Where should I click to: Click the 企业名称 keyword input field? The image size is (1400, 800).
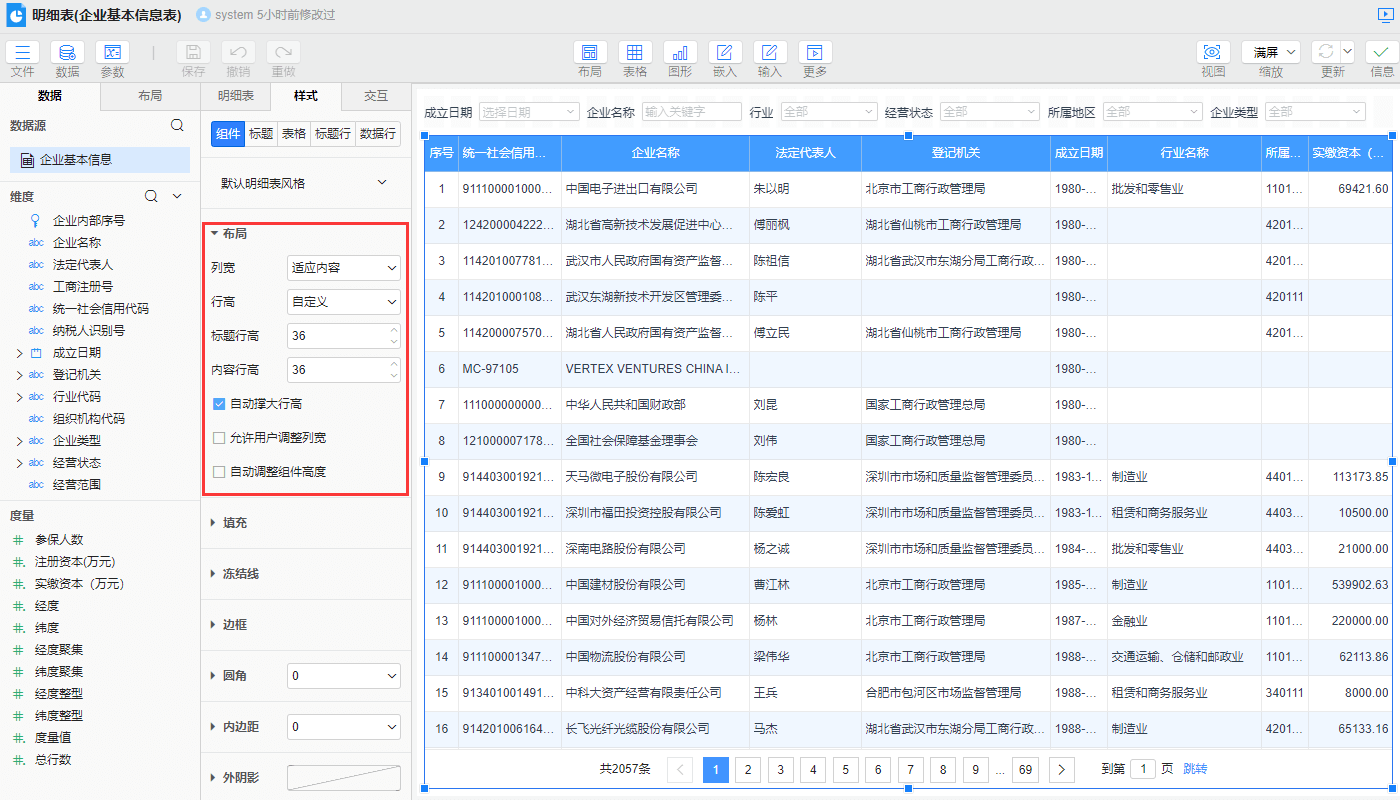(x=691, y=112)
